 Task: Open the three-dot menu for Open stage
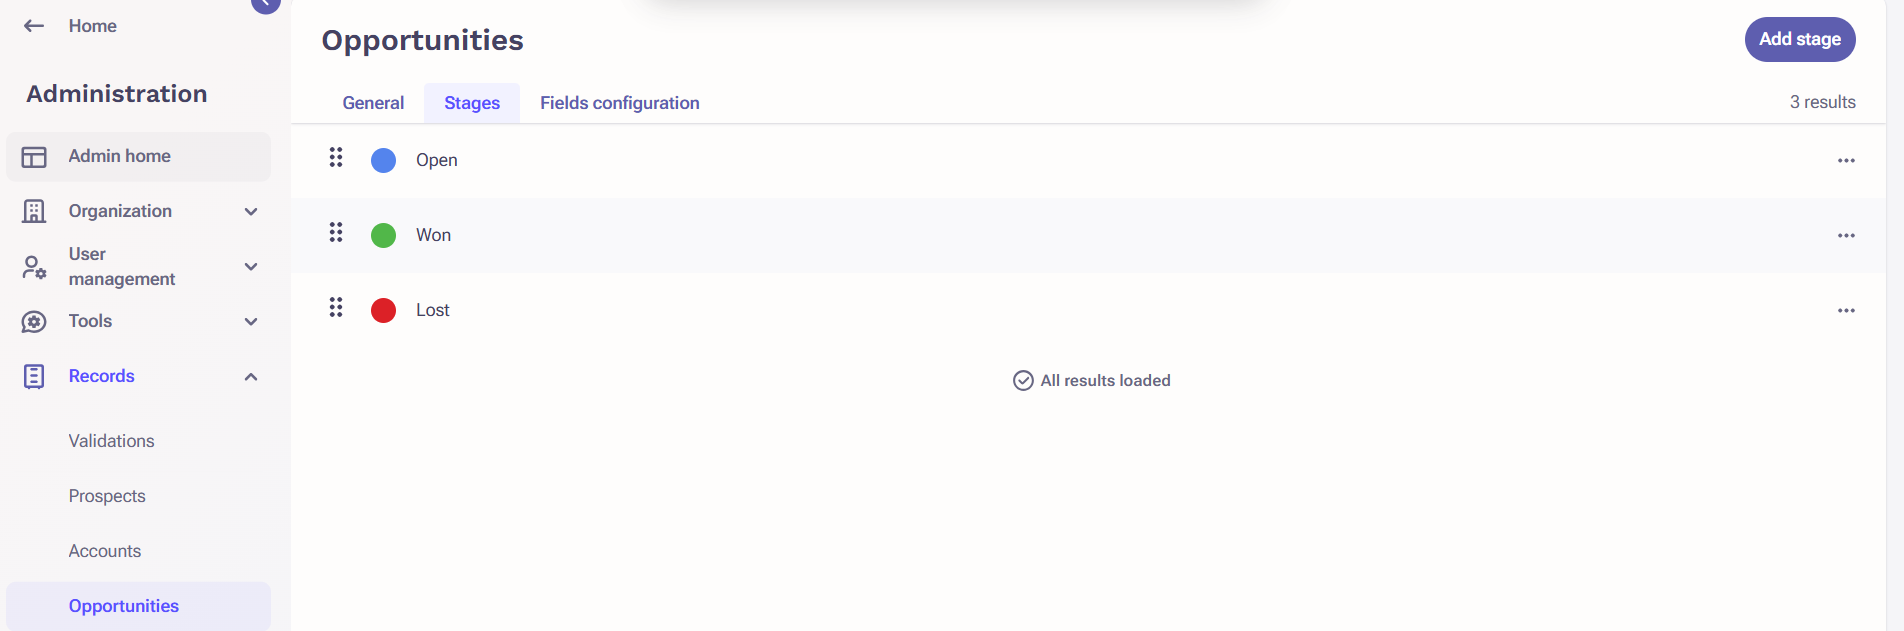(1846, 160)
